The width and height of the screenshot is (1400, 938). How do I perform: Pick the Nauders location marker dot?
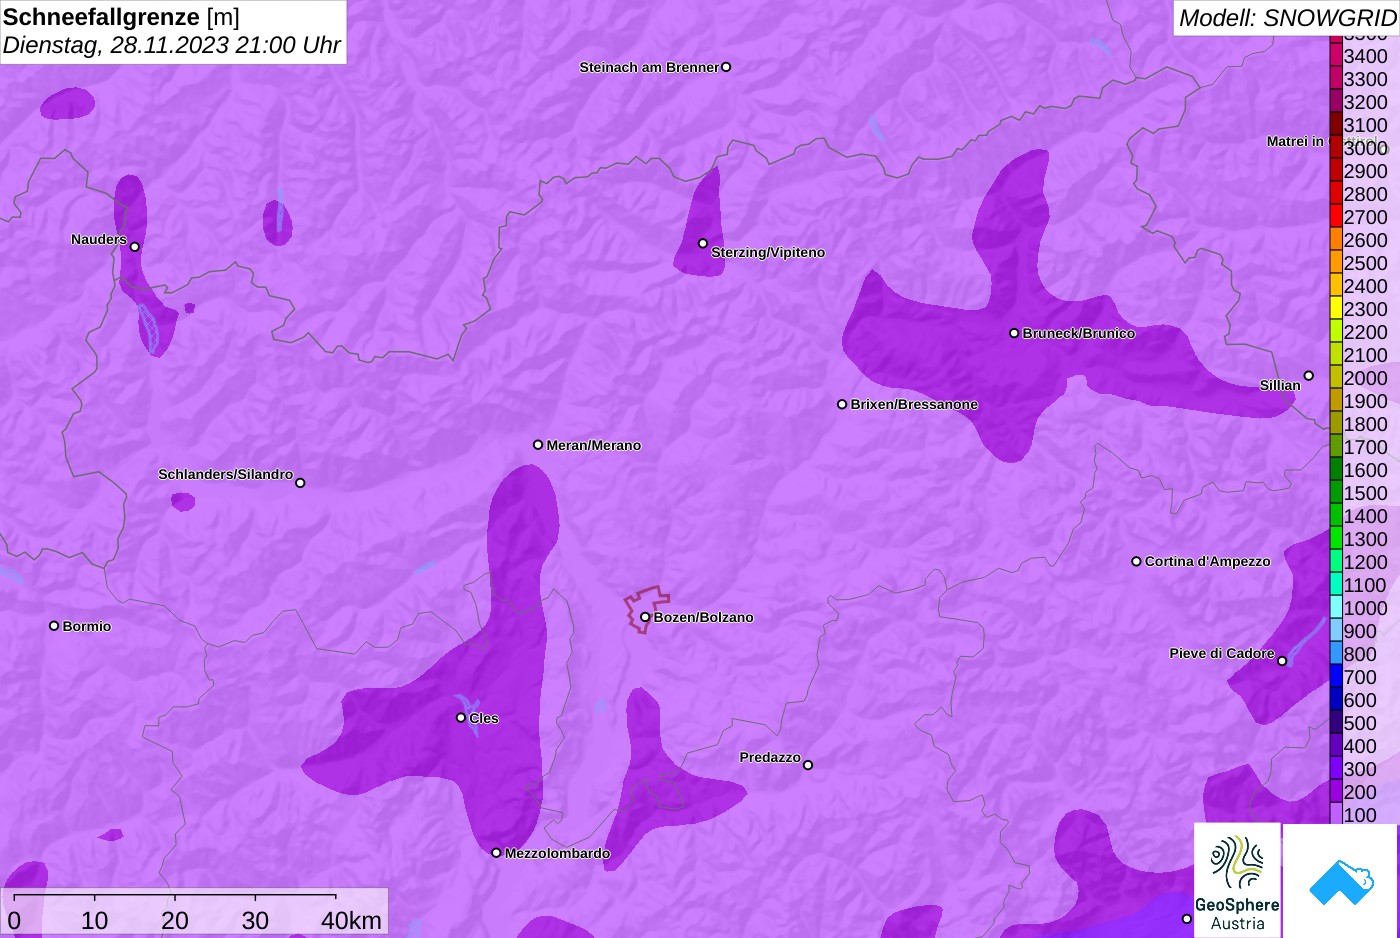tap(135, 247)
